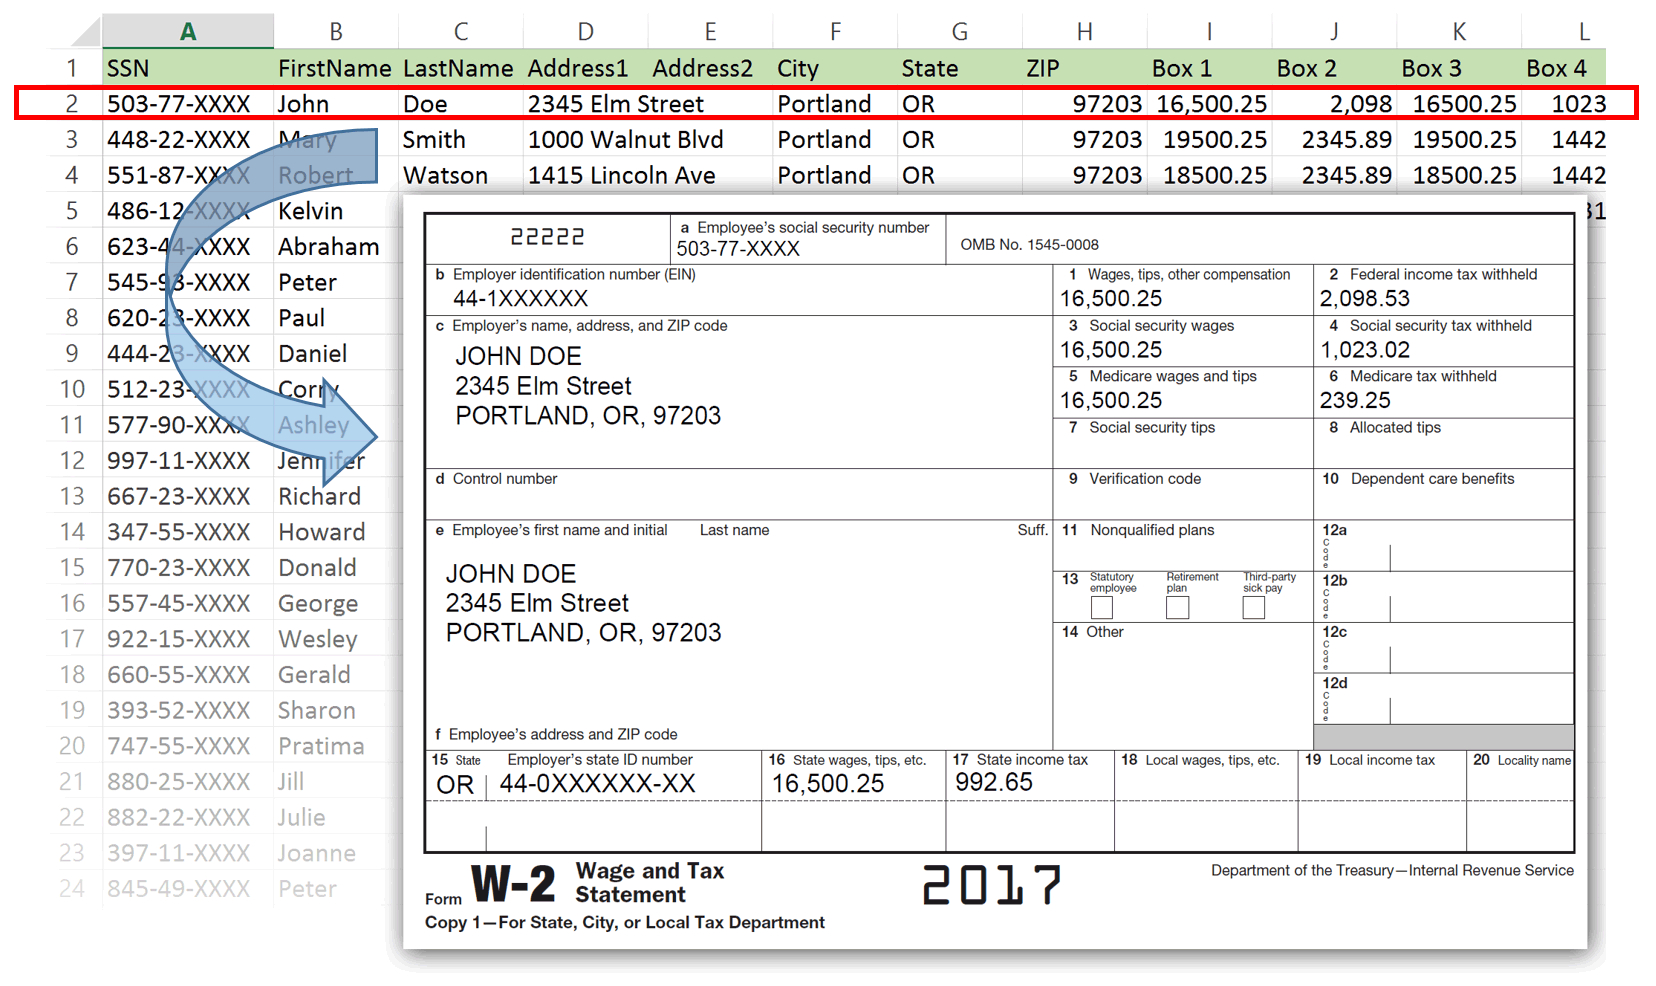
Task: Click the Employer's state ID number 44-0XXXXXX-XX
Action: click(x=597, y=784)
